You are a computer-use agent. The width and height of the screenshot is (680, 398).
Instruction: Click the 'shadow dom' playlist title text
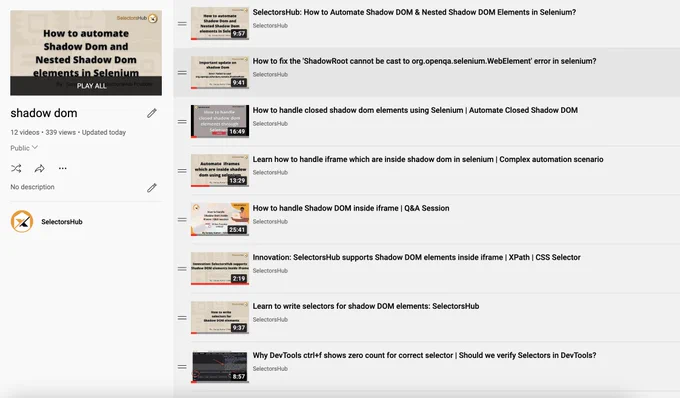point(44,113)
